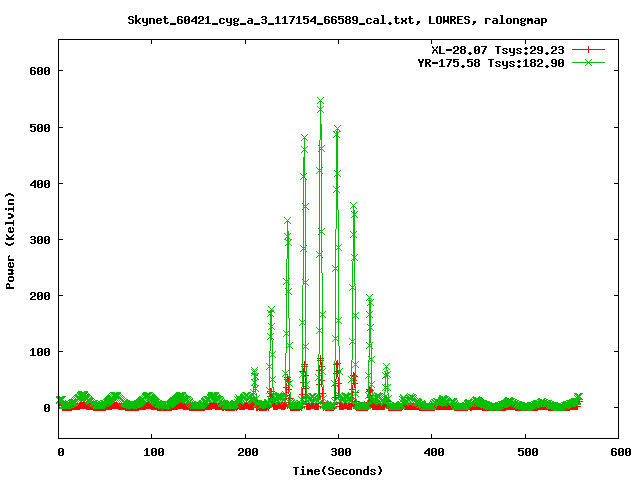Click the plot title Skynet_60421_cyg_a_3 text
The width and height of the screenshot is (640, 480).
click(x=337, y=20)
